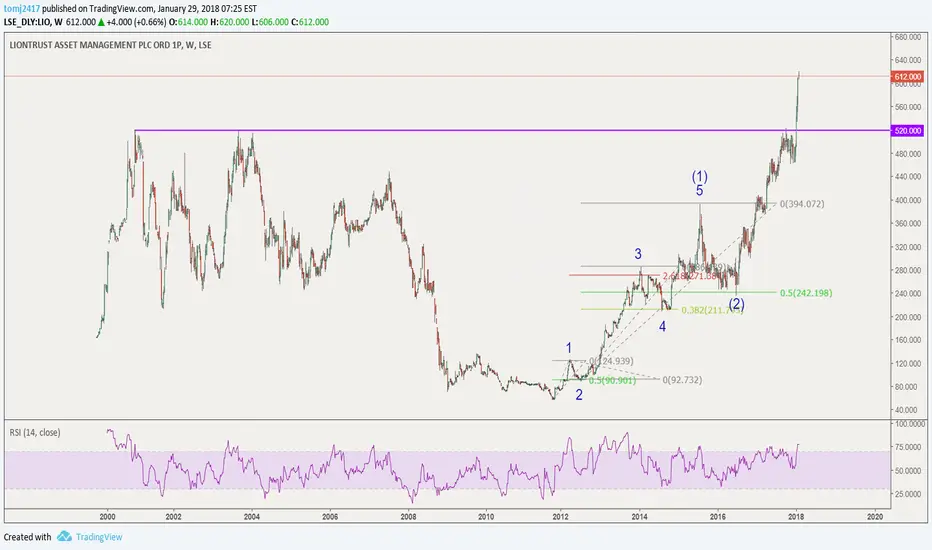932x550 pixels.
Task: Click the 0(92.732) Fibonacci label
Action: [x=682, y=379]
